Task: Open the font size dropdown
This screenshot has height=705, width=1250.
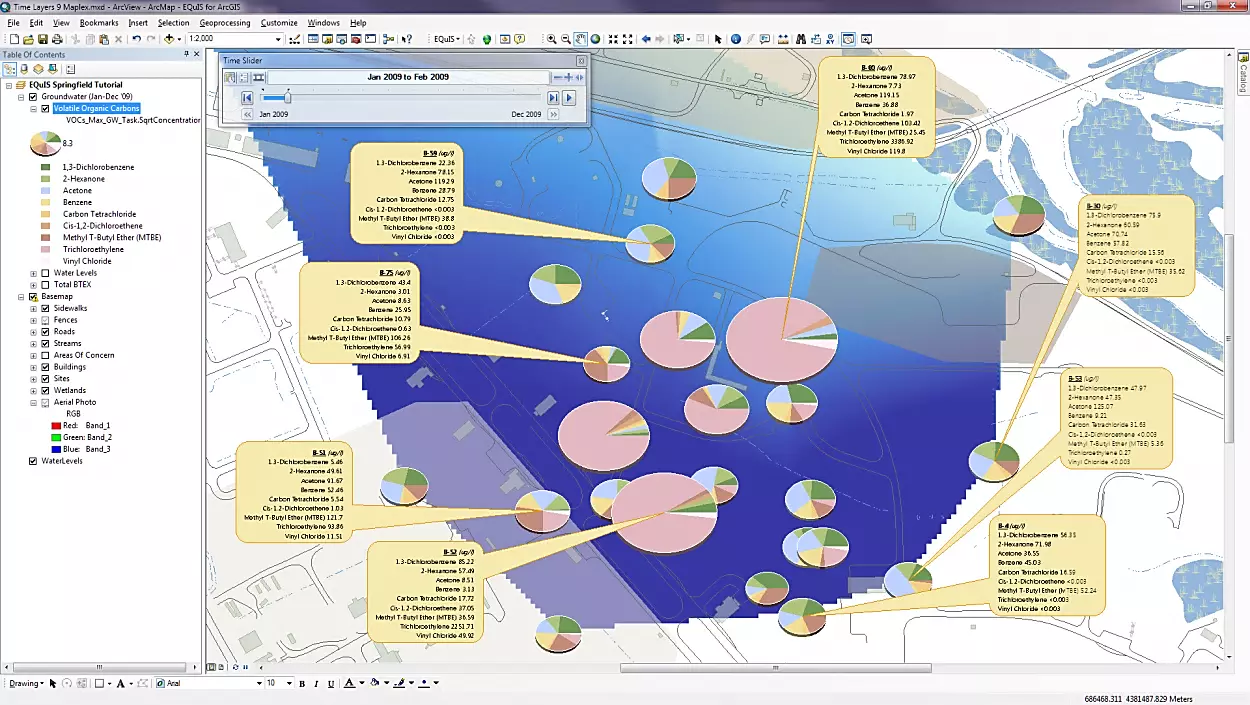Action: [288, 683]
